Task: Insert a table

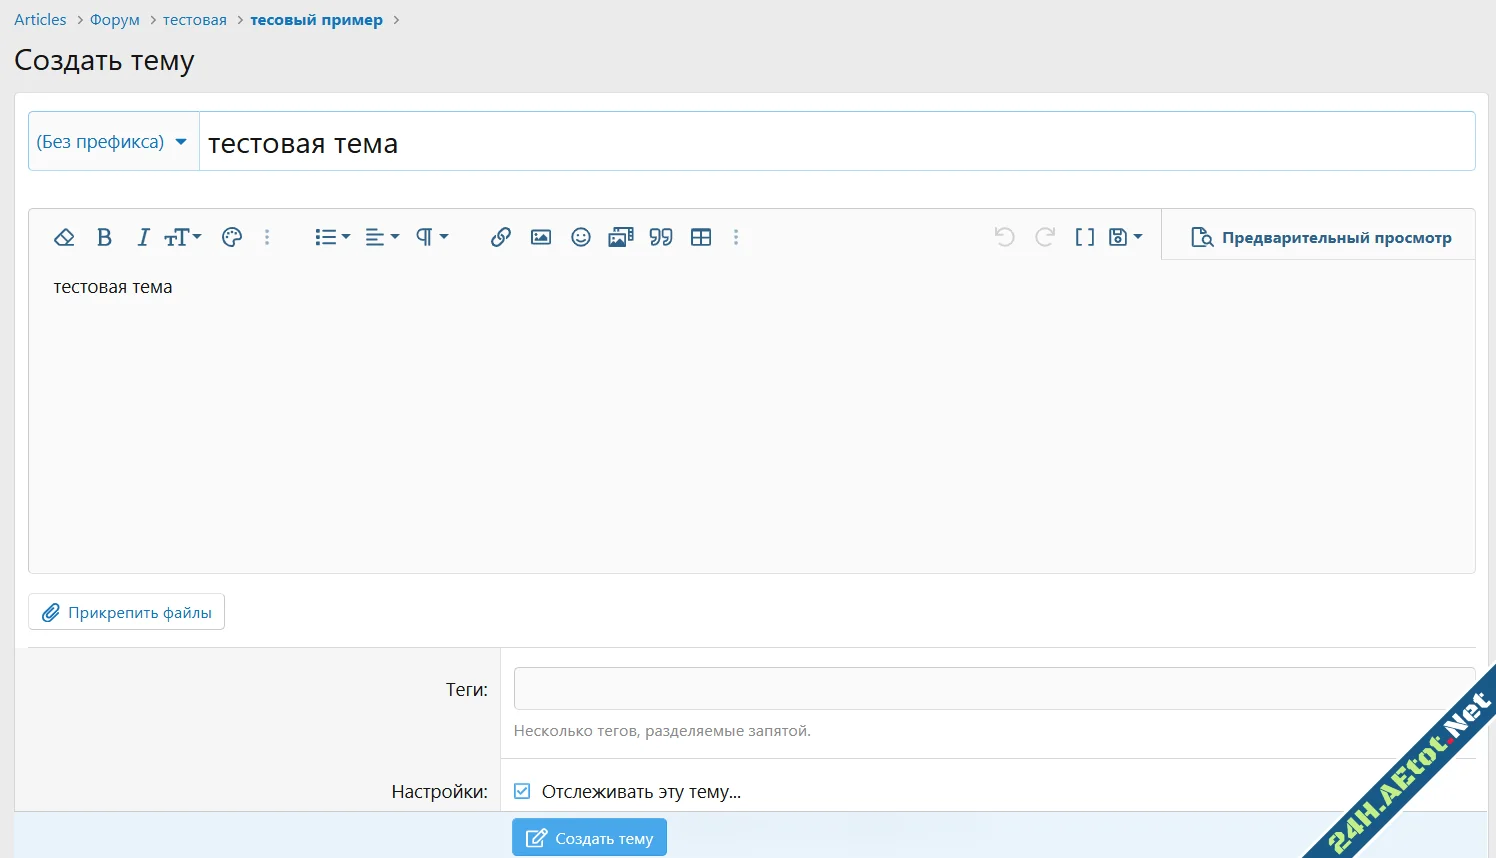Action: 701,237
